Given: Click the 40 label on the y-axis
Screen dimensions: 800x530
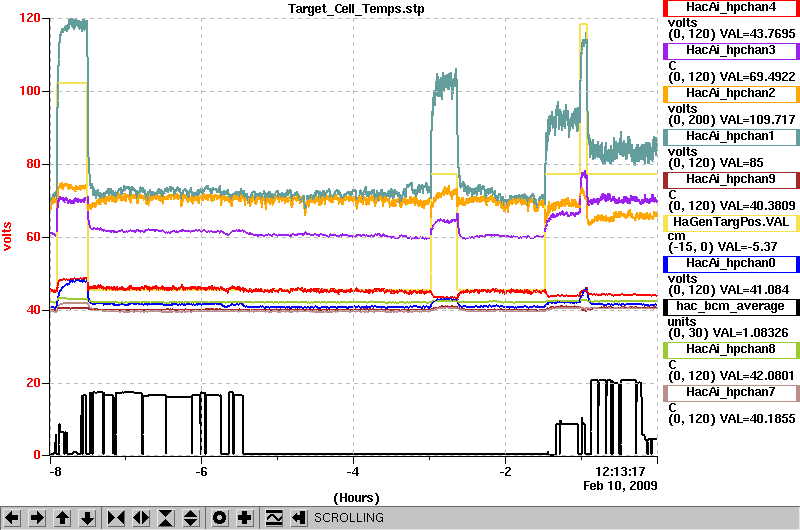Looking at the screenshot, I should tap(33, 310).
